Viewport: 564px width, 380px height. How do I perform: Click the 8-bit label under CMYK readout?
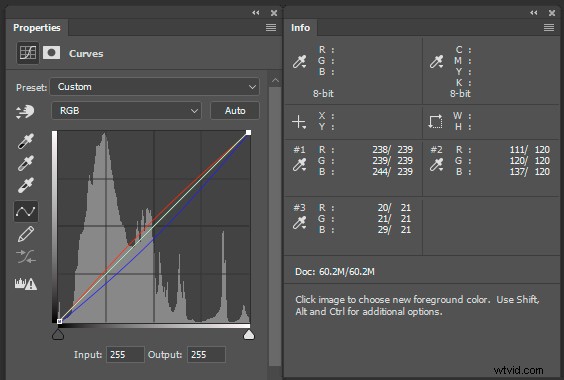point(460,94)
